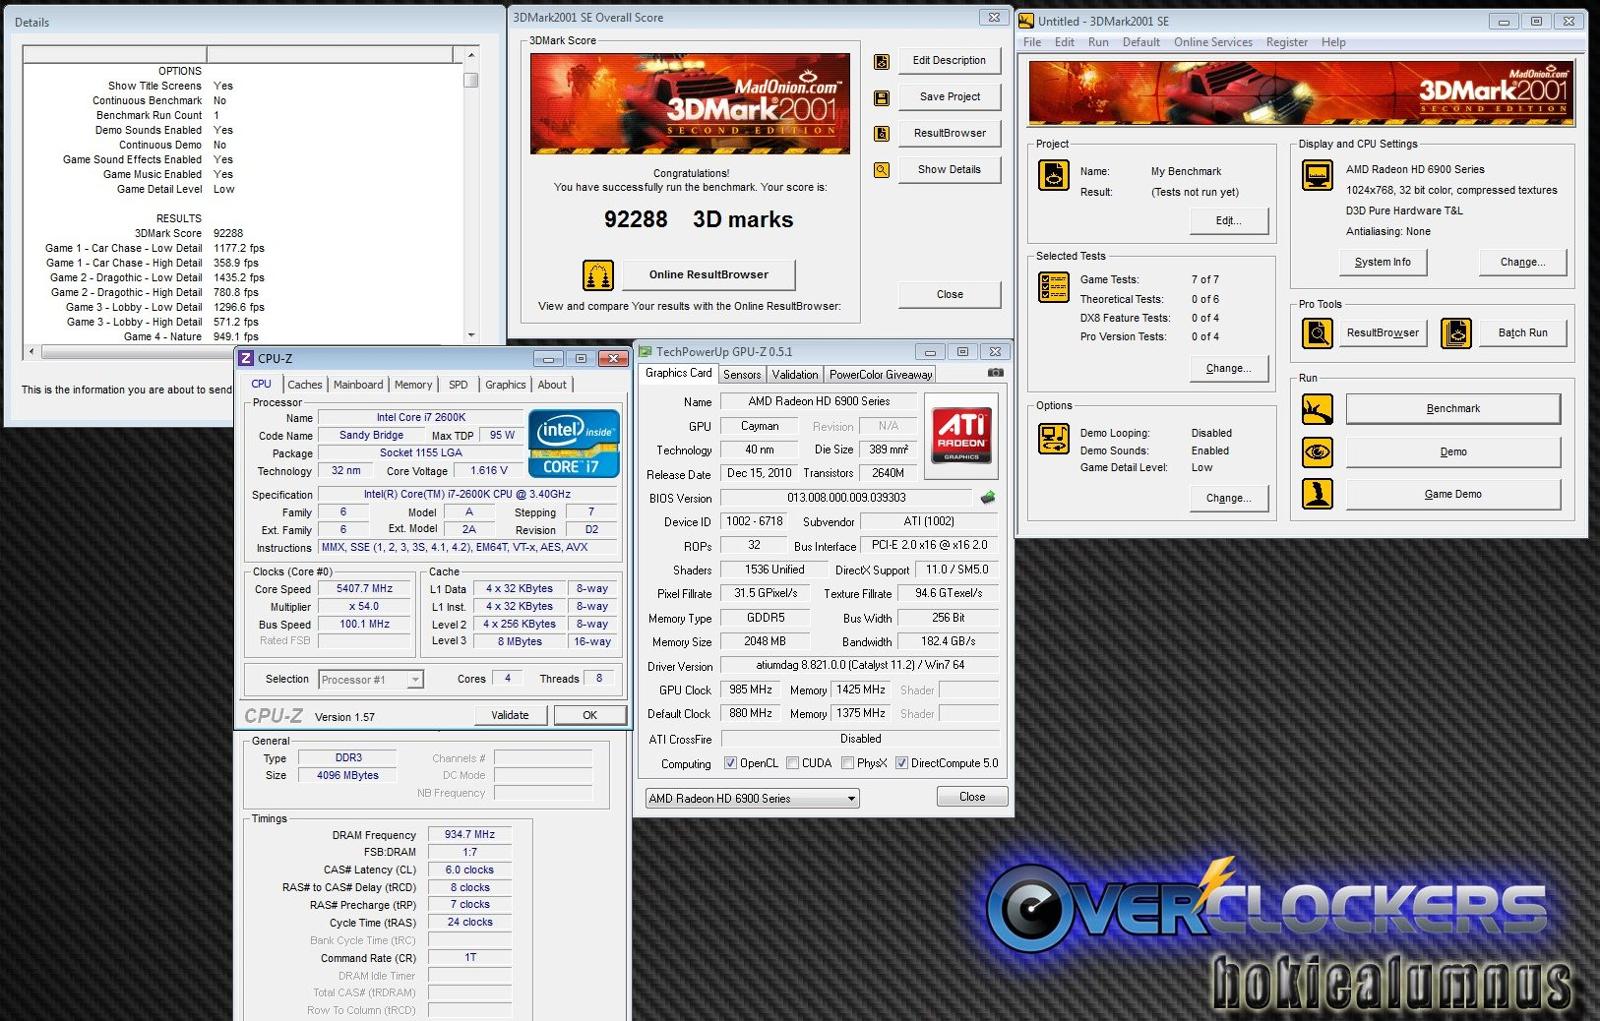The height and width of the screenshot is (1021, 1600).
Task: Click the Options icon in 3DMark2001 SE
Action: tap(1054, 438)
